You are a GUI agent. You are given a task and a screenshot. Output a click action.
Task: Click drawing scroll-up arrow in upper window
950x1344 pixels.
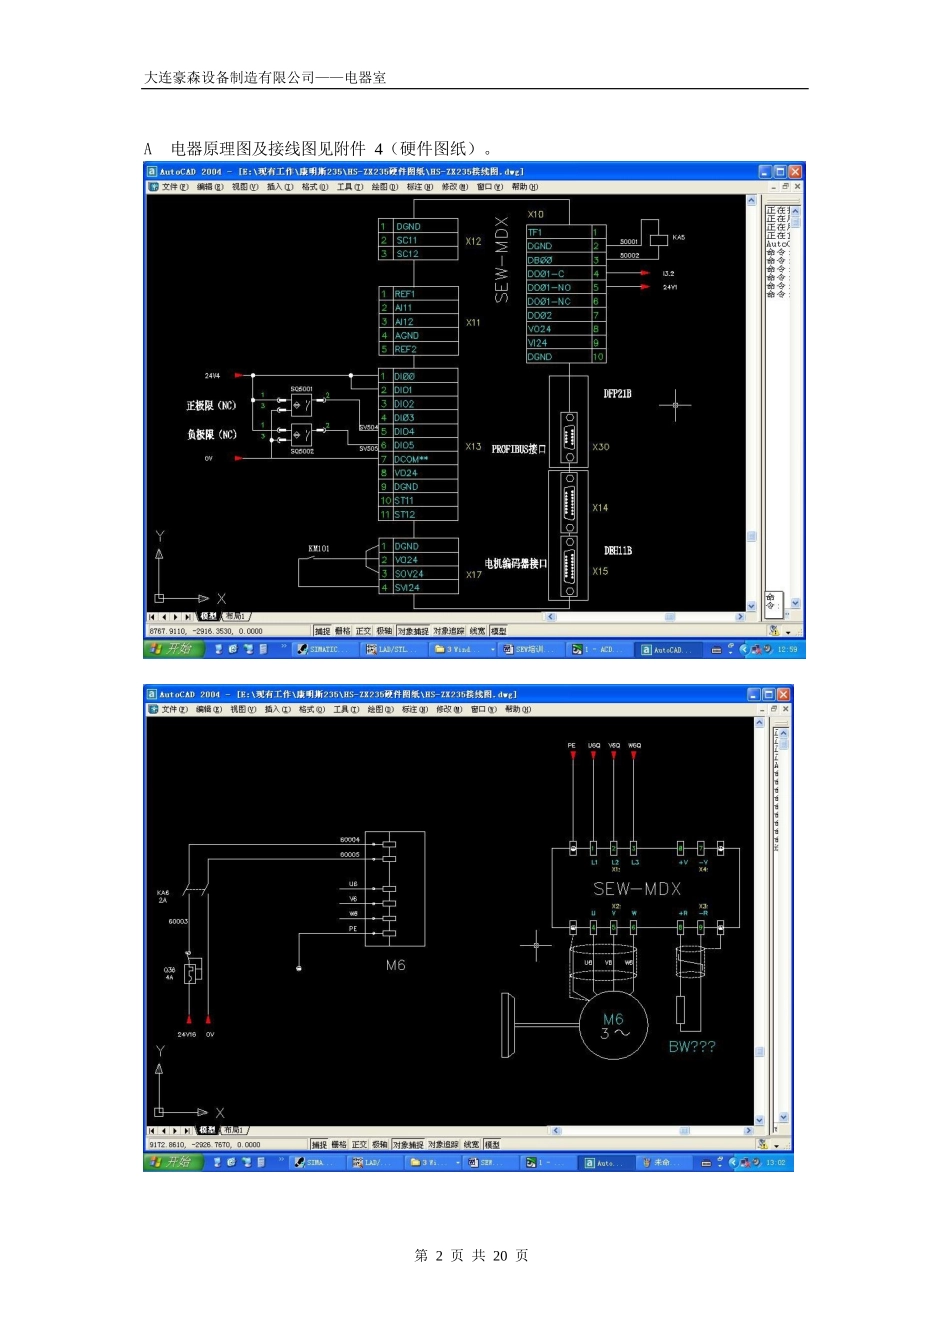[752, 200]
